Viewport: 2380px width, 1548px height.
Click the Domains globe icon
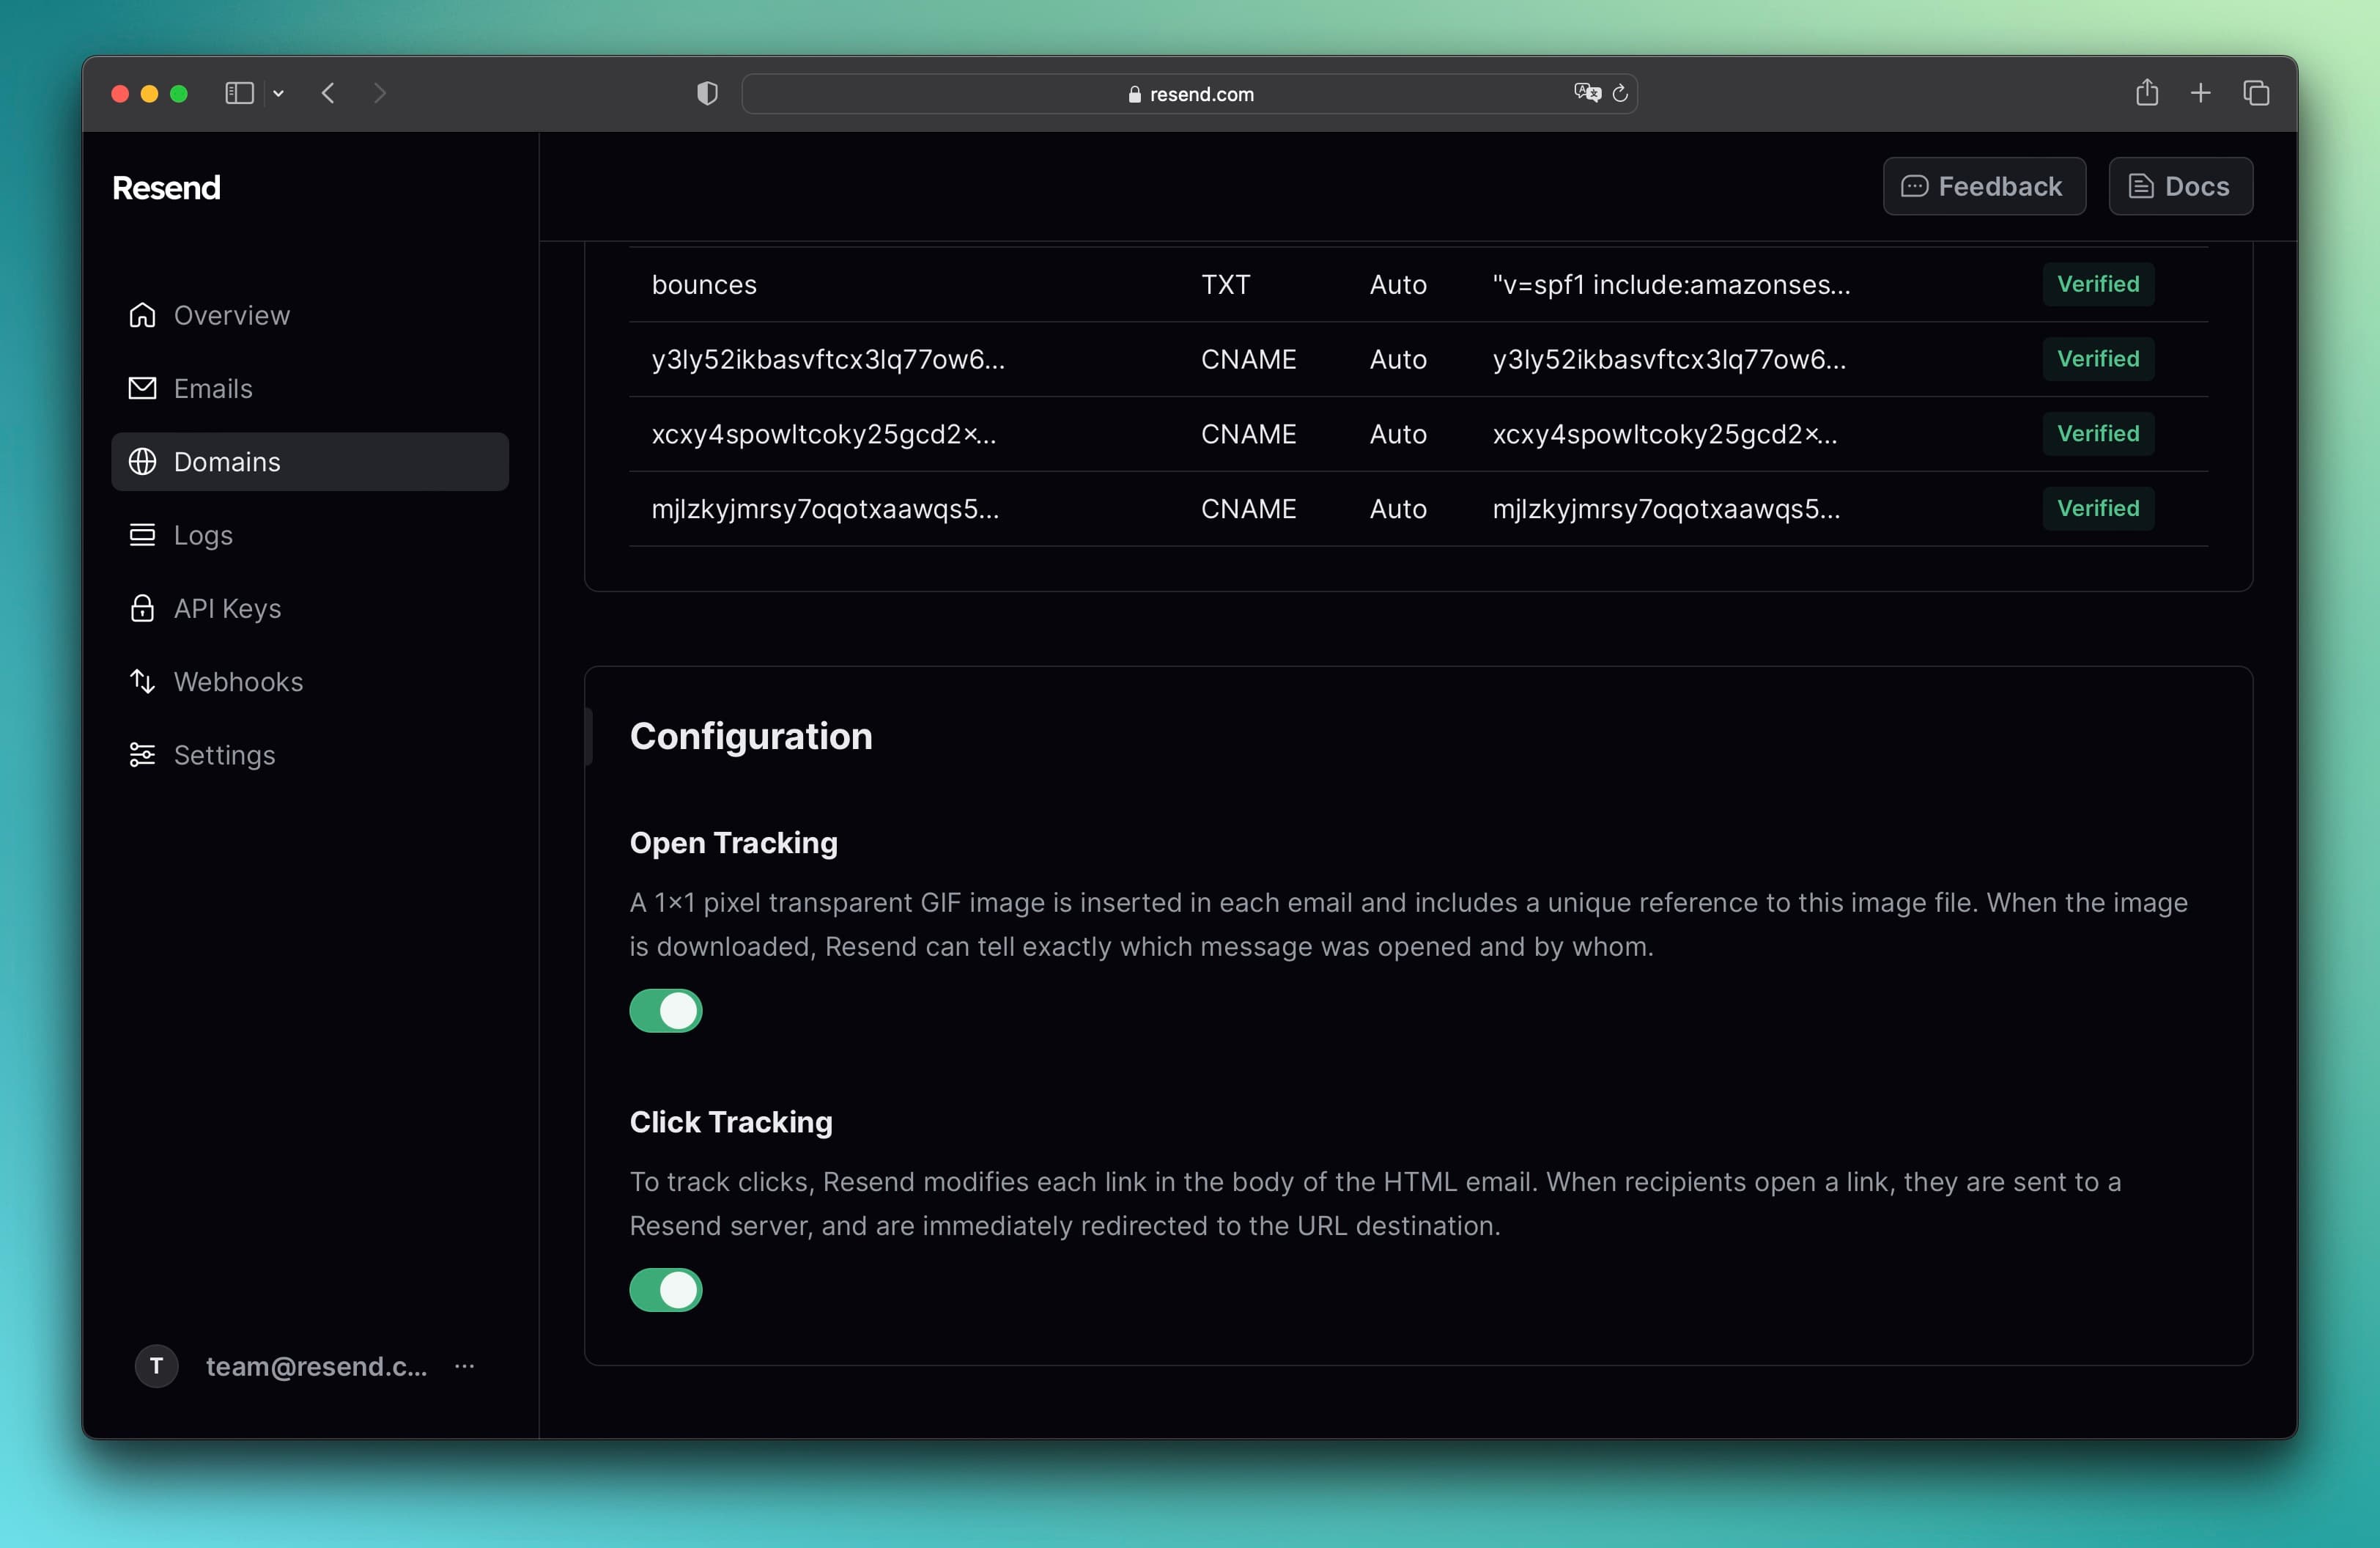click(x=142, y=461)
